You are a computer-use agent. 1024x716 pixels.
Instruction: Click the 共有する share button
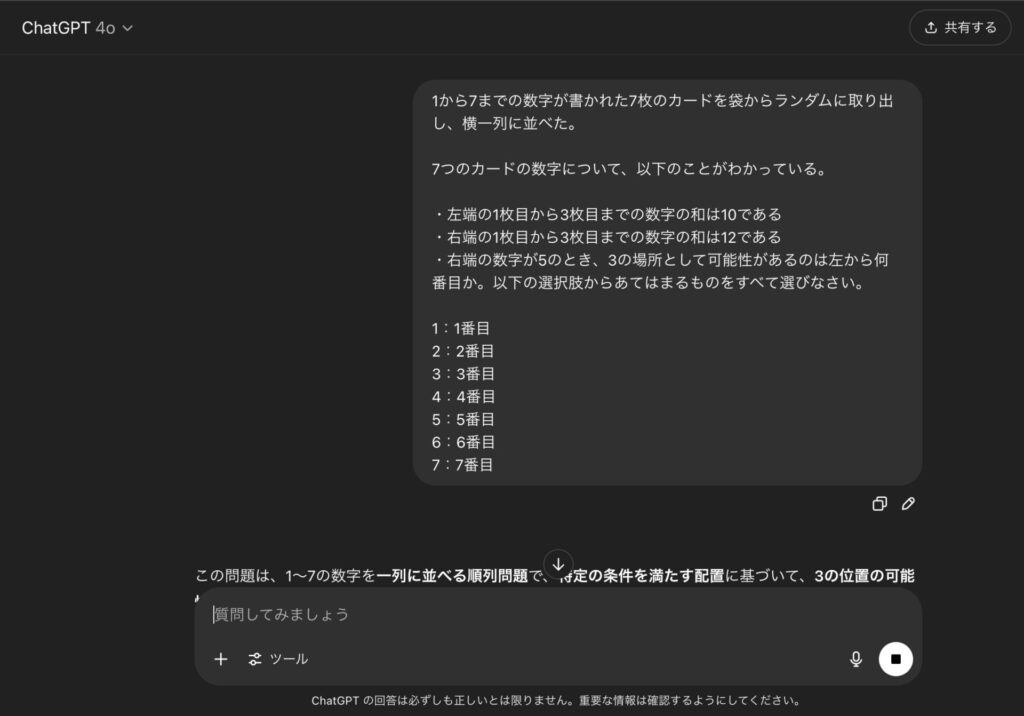(960, 28)
